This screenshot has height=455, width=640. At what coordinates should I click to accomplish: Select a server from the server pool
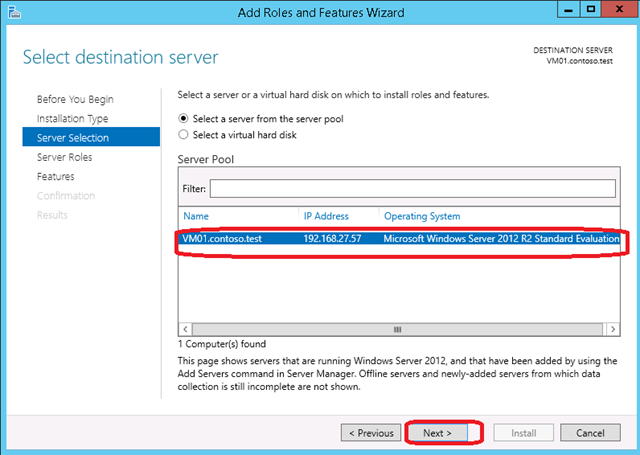(x=261, y=119)
